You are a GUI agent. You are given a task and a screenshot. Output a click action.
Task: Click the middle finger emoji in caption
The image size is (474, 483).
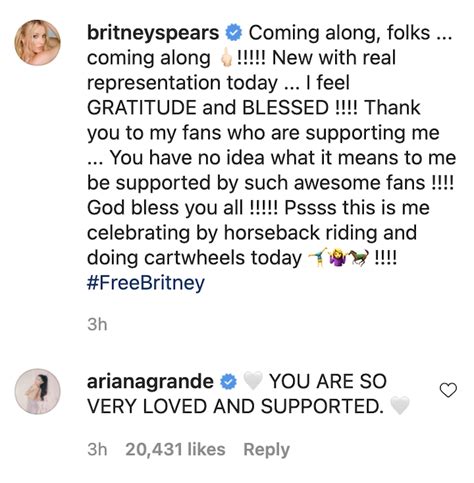(226, 58)
